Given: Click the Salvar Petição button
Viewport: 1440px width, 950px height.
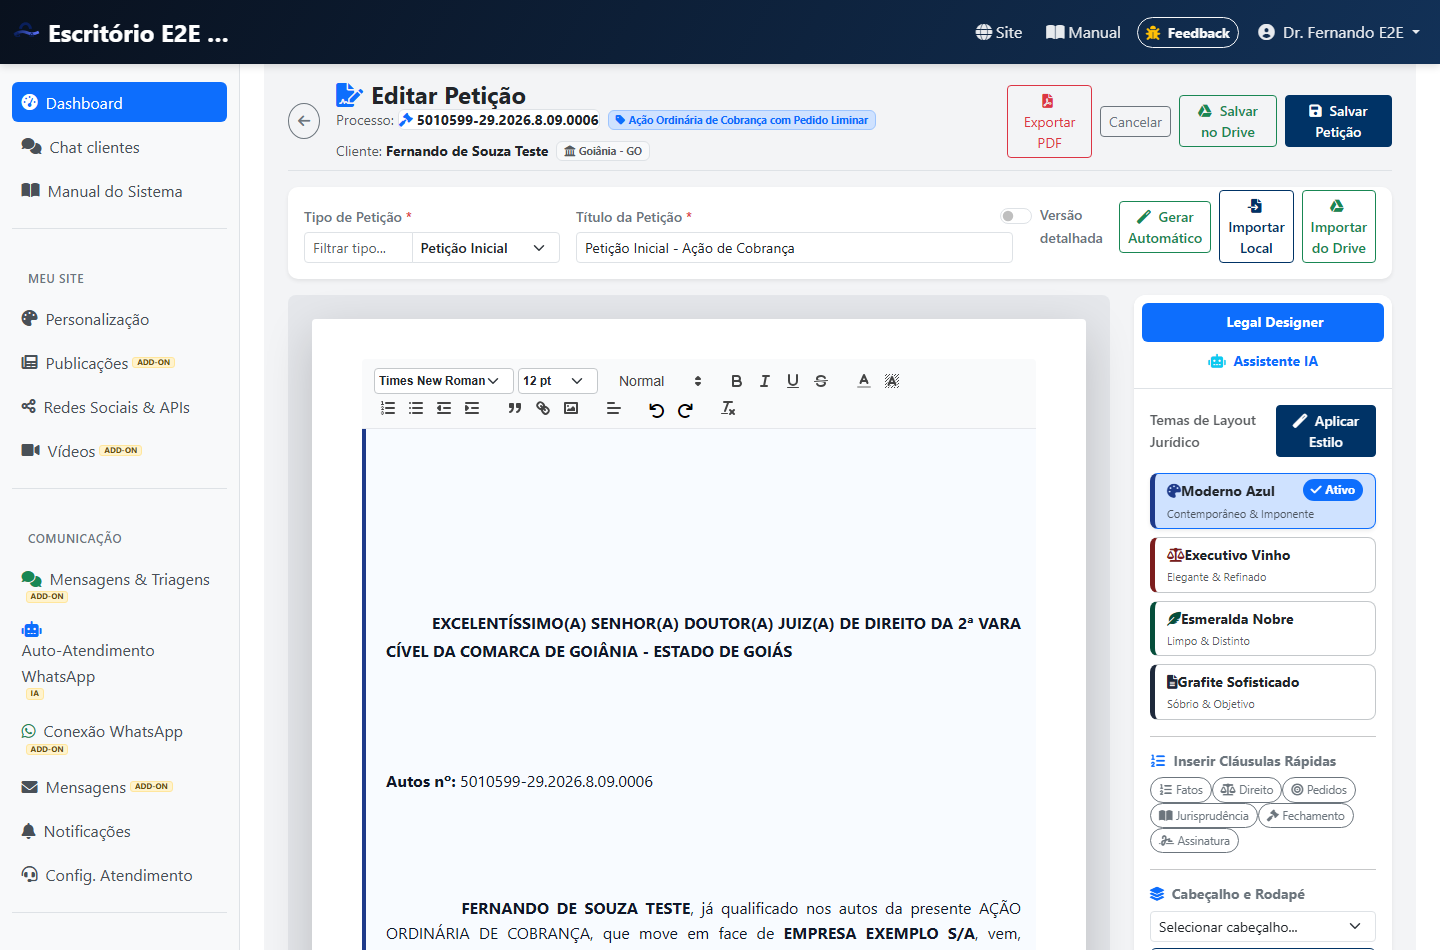Looking at the screenshot, I should 1338,121.
